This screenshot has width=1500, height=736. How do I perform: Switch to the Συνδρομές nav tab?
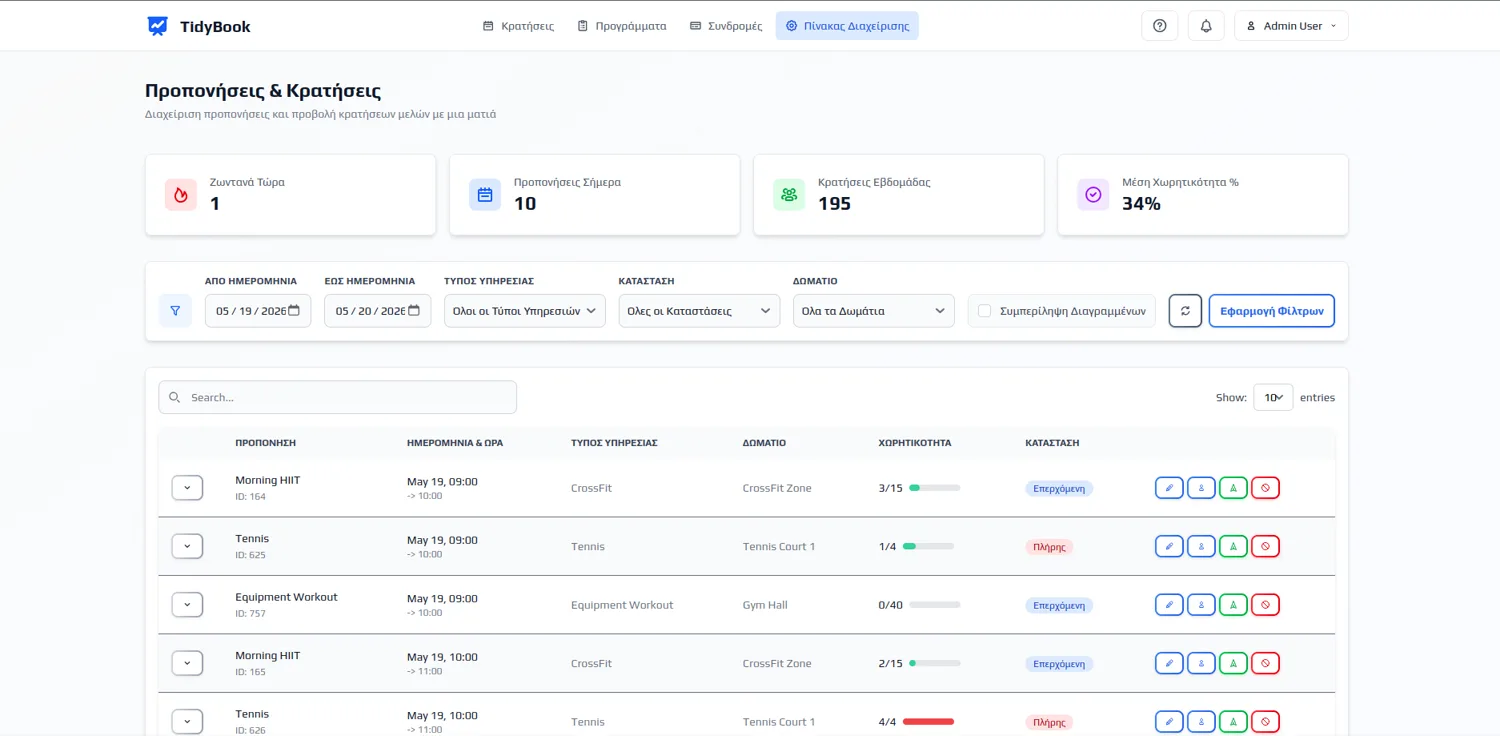tap(726, 26)
